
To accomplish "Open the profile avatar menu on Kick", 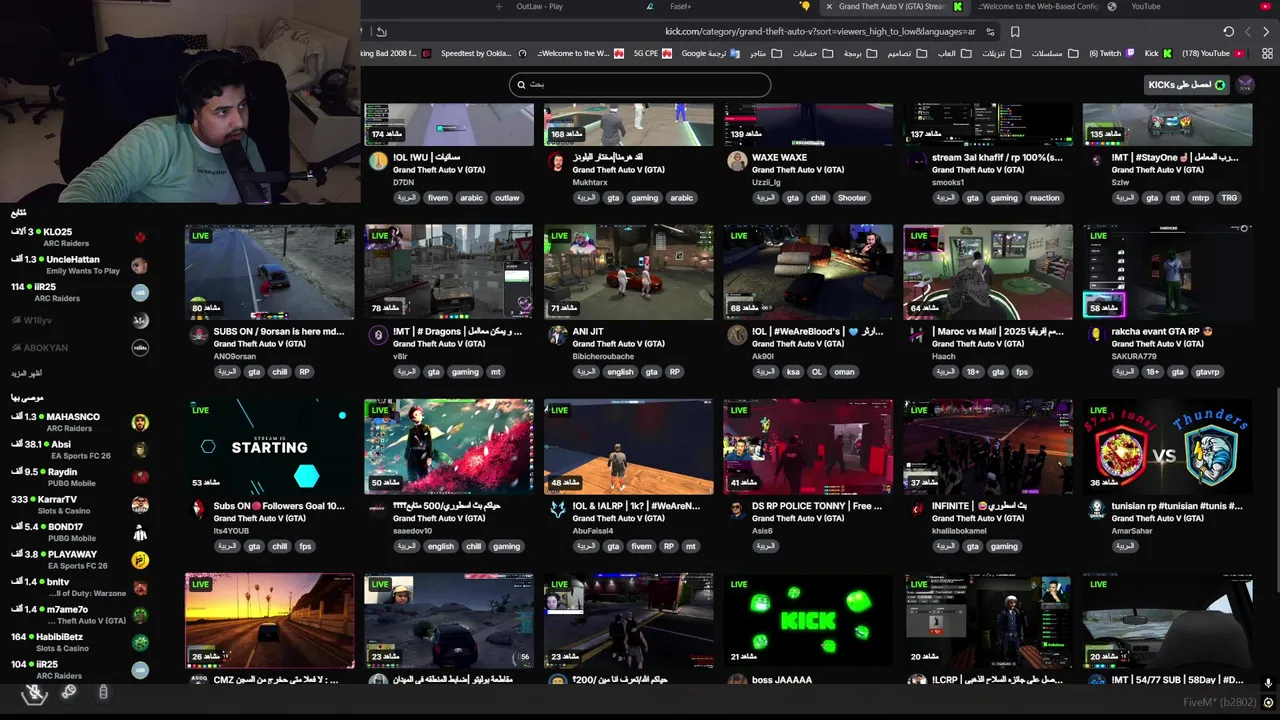I will pos(1245,85).
